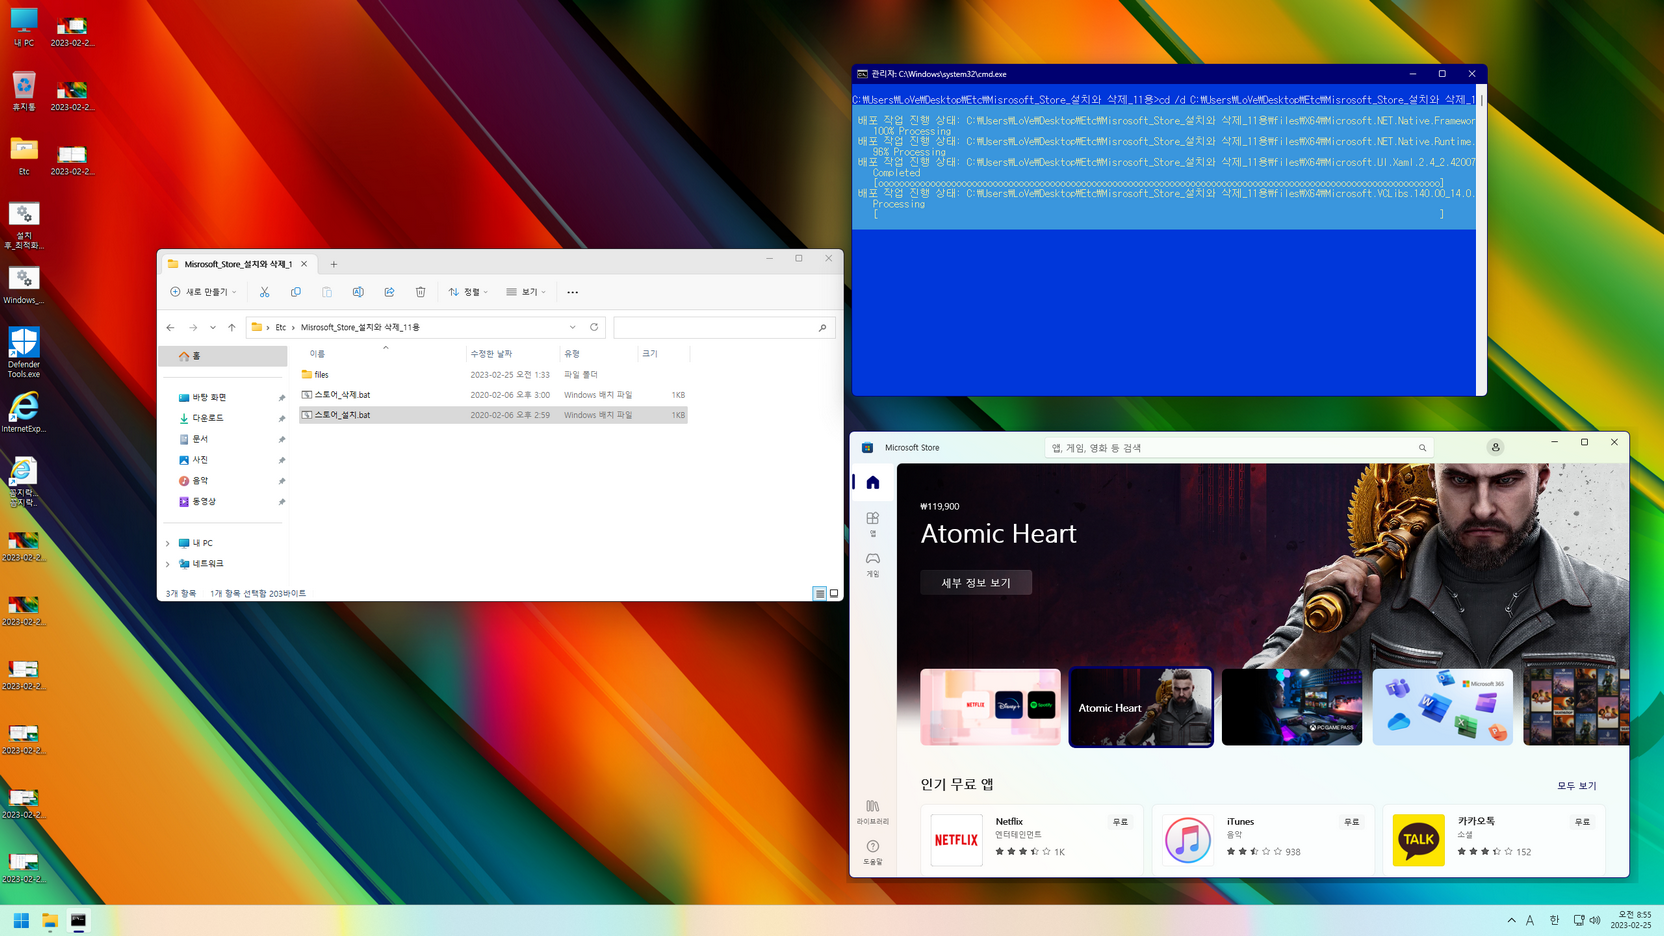Go back with Explorer's back arrow
This screenshot has height=936, width=1664.
[x=170, y=327]
